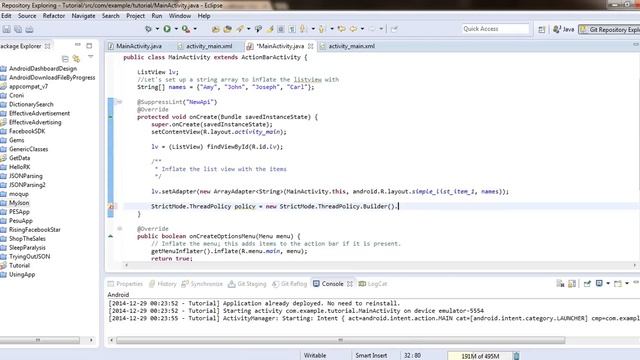Click Clear Console icon
This screenshot has height=360, width=640.
tap(560, 284)
